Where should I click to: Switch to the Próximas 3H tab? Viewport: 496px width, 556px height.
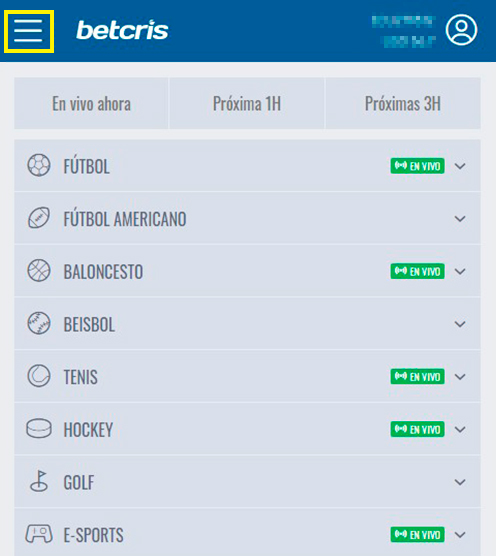403,104
